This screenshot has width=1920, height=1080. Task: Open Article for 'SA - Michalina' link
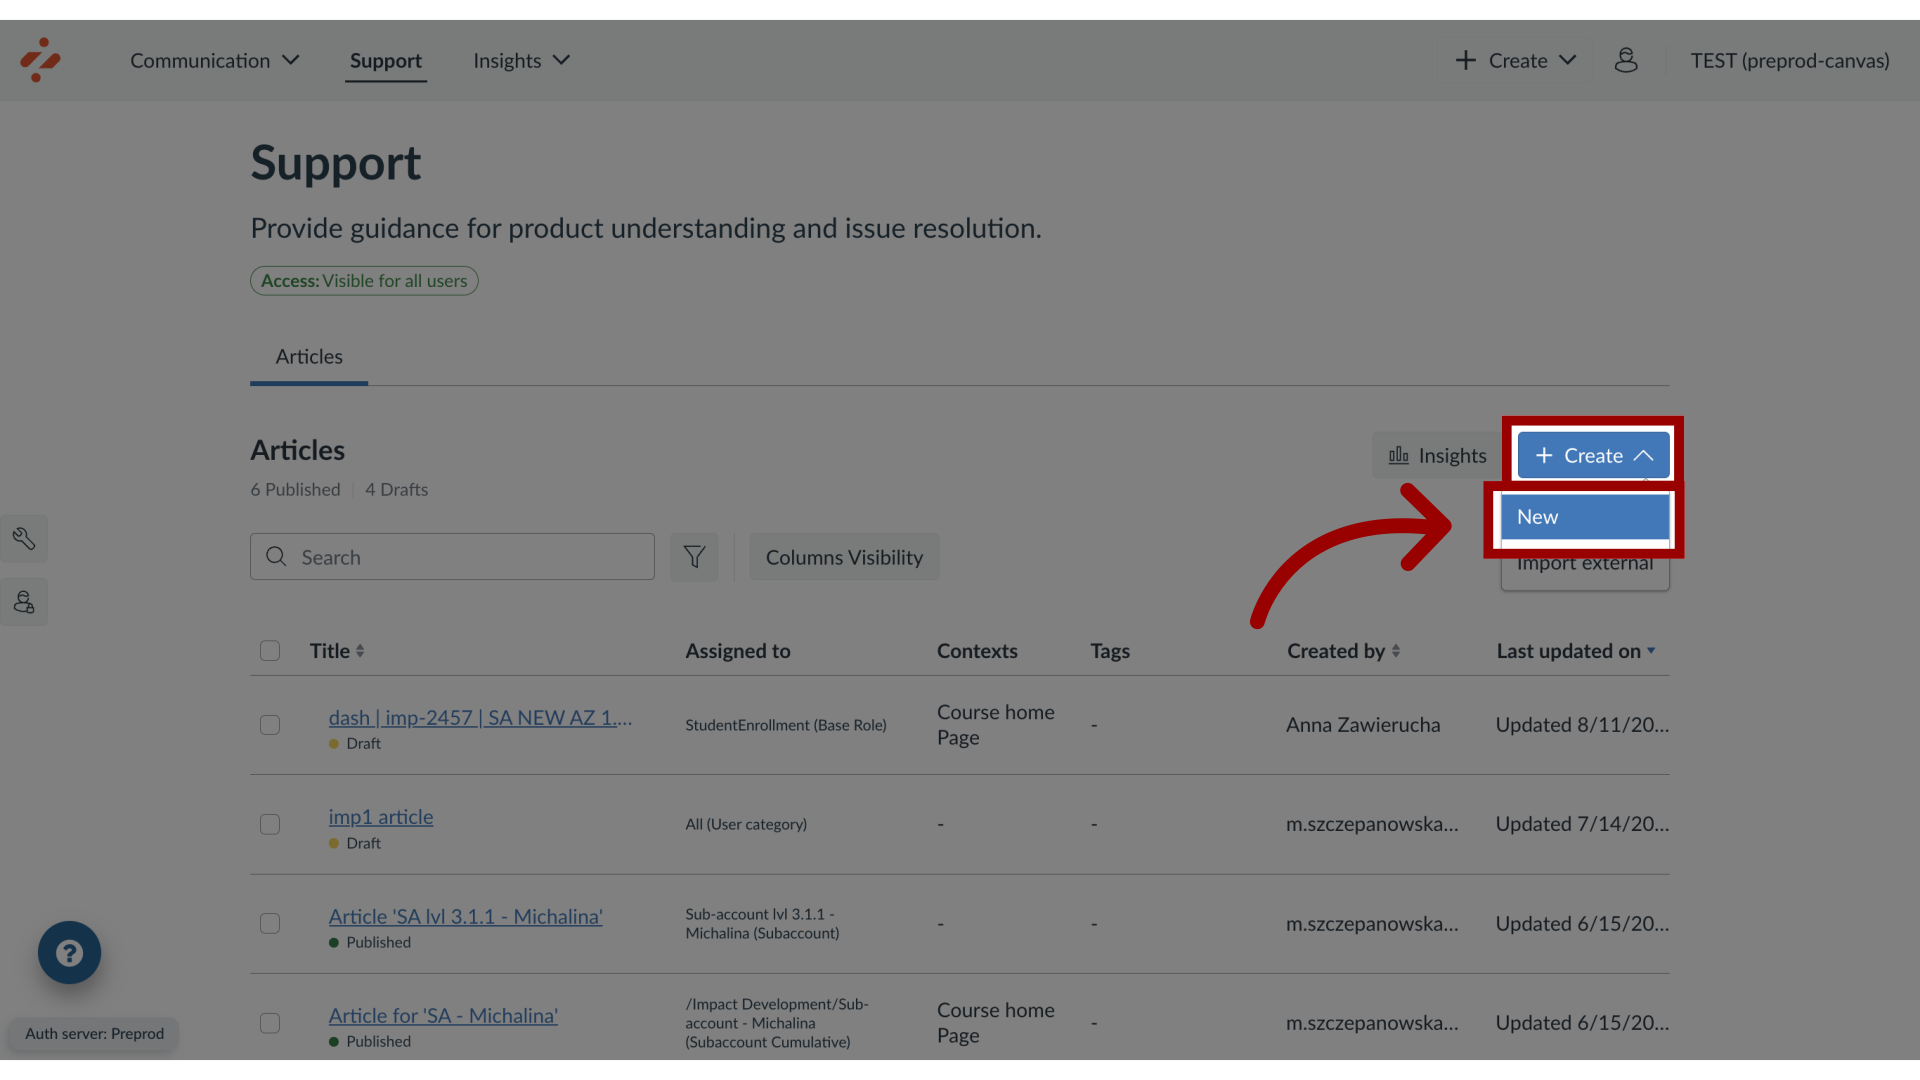(443, 1016)
